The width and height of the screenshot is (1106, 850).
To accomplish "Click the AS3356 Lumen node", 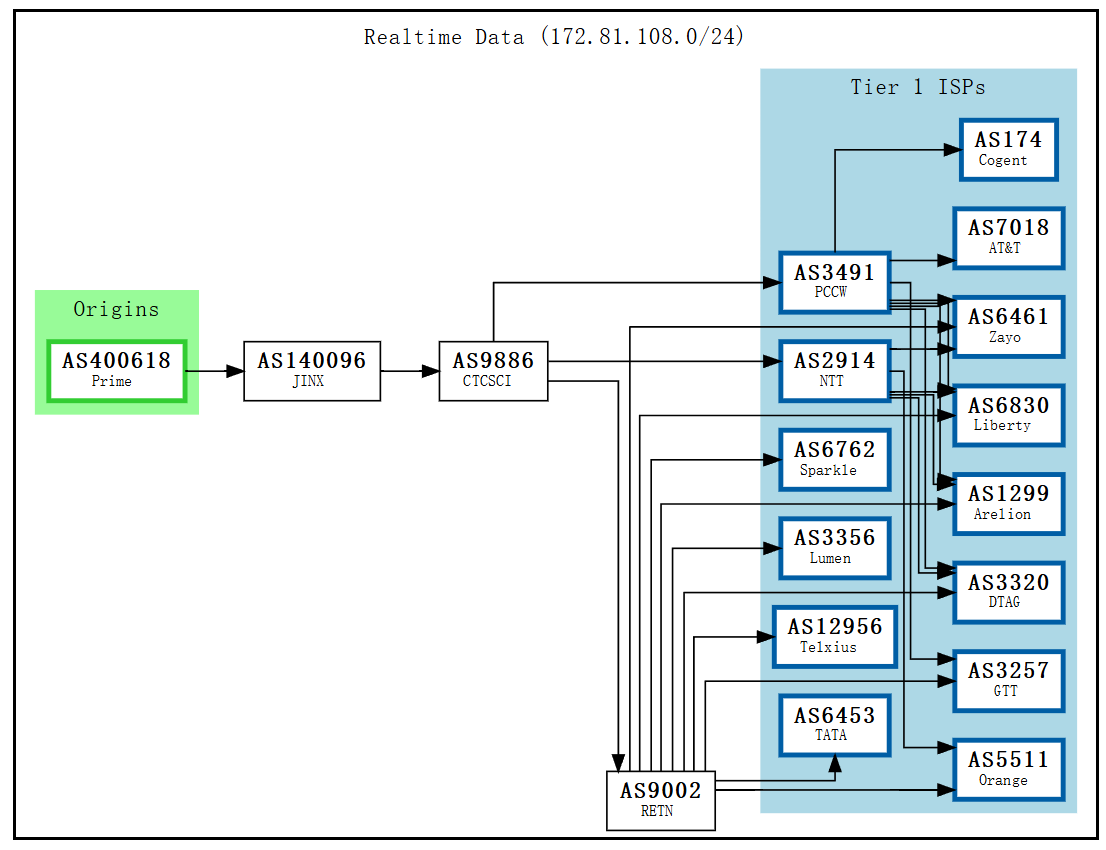I will click(834, 547).
